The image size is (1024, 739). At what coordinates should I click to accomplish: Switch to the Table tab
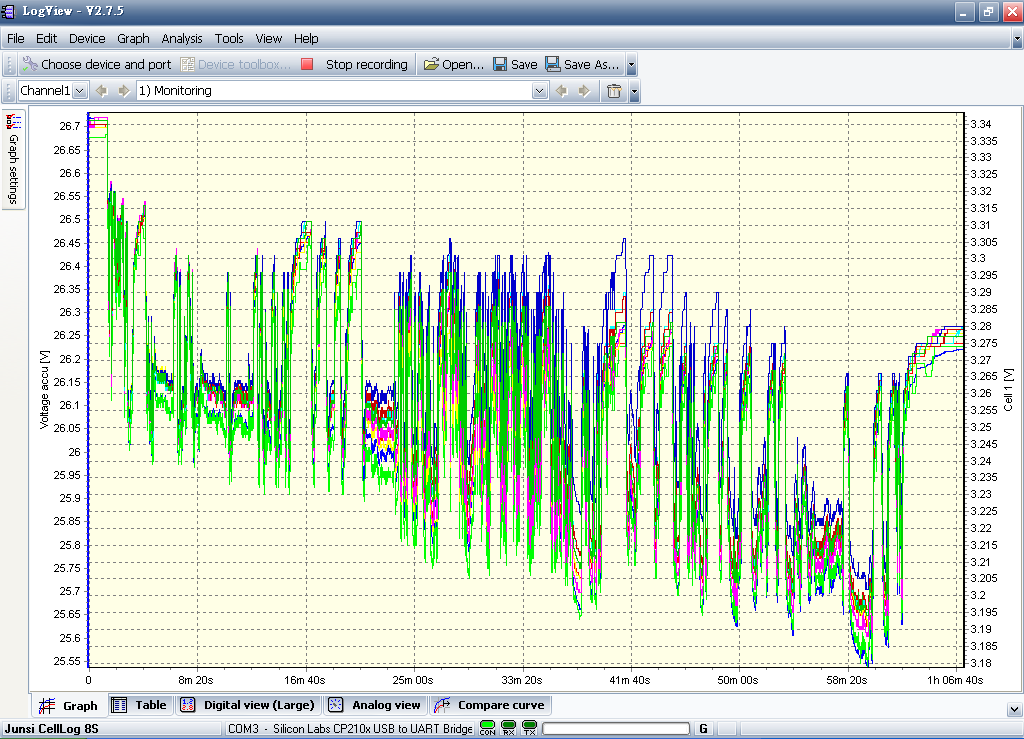(x=140, y=705)
